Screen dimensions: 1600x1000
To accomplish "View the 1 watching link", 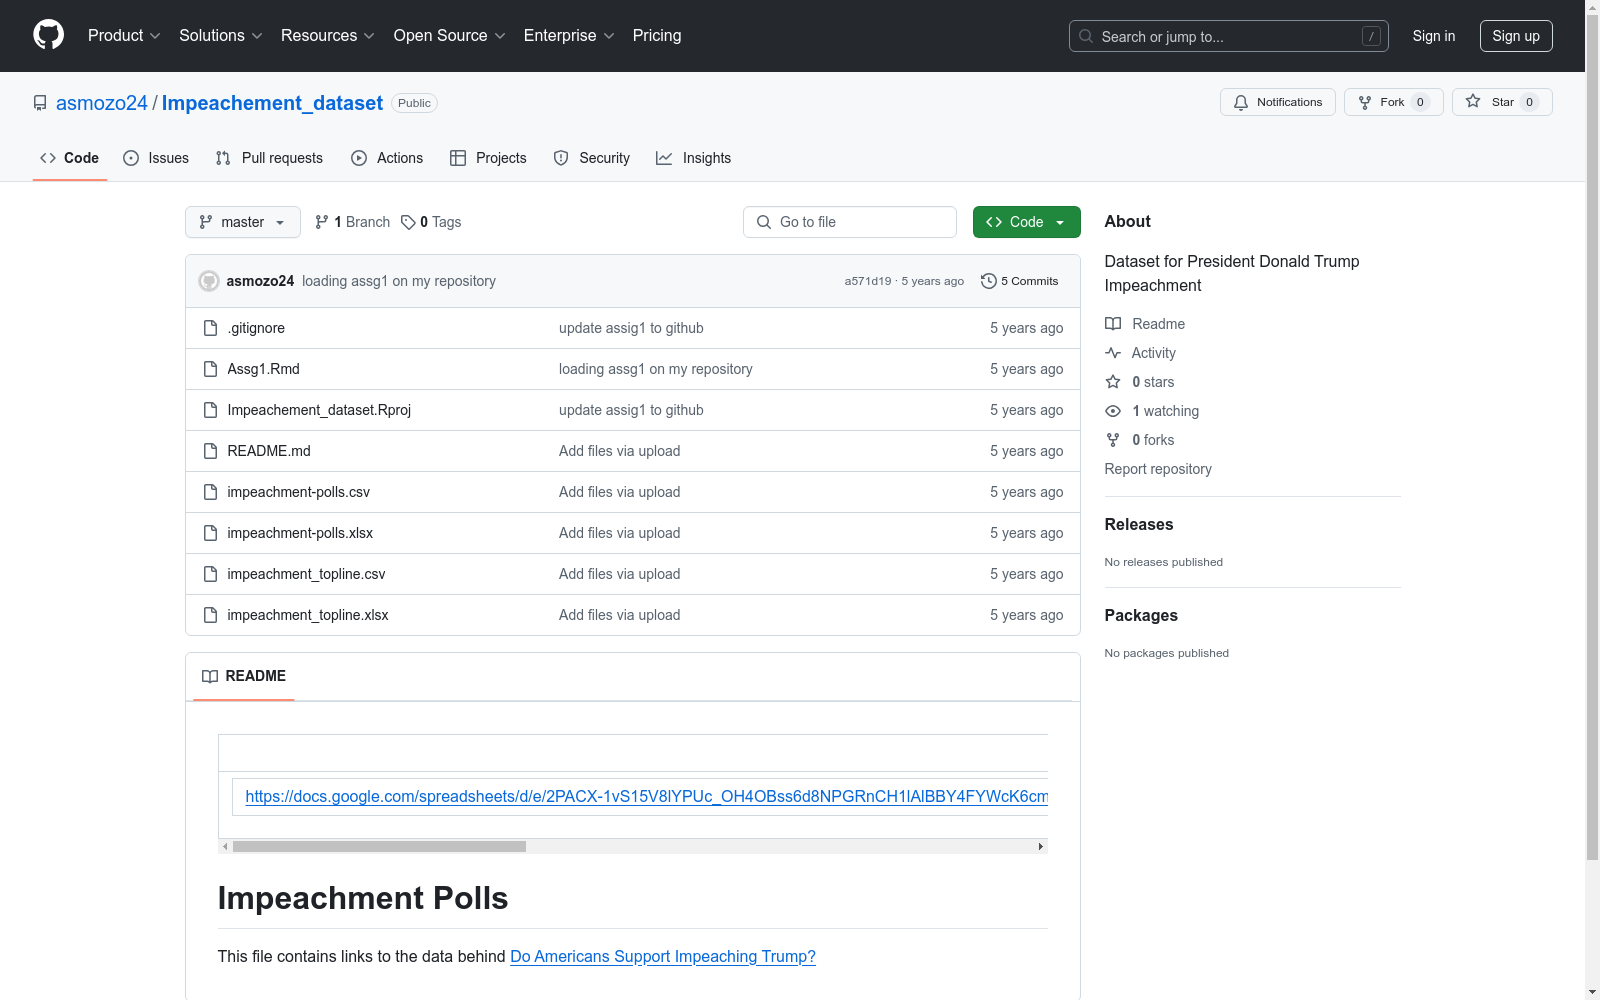I will point(1152,411).
